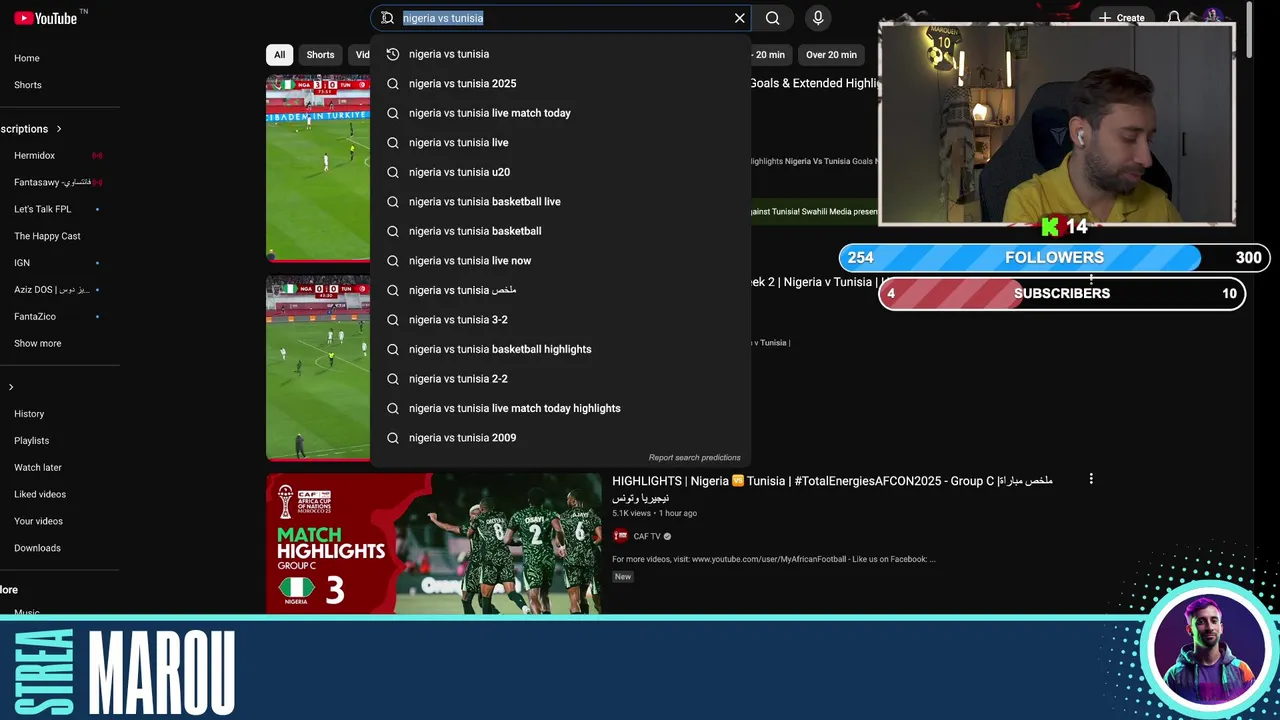Open Your videos in sidebar

[x=38, y=521]
